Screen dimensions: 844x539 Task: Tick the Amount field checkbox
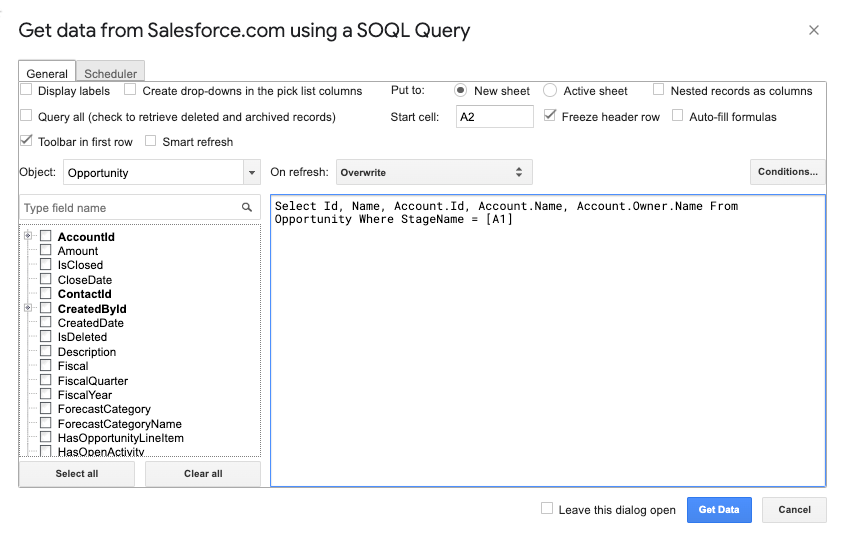[x=46, y=251]
